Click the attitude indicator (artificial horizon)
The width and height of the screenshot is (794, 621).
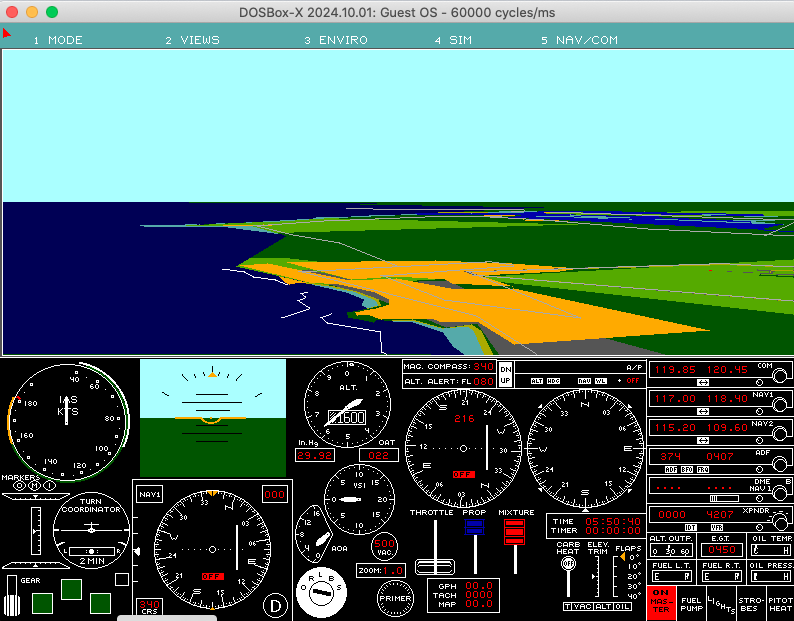(x=213, y=418)
